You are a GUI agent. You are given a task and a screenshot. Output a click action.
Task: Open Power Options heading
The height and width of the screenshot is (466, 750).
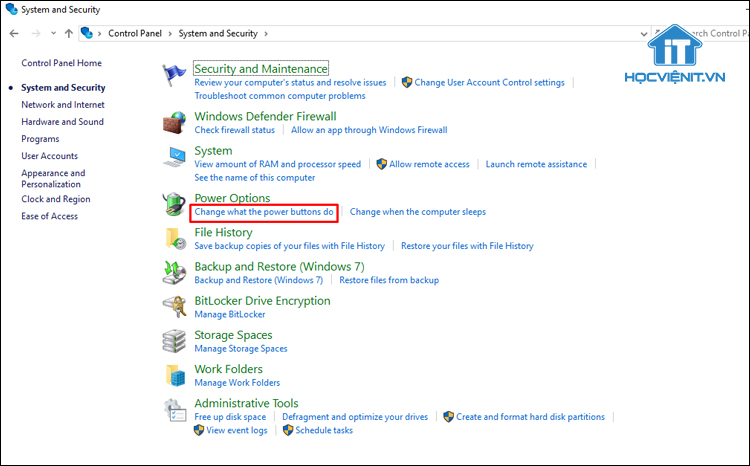coord(232,198)
